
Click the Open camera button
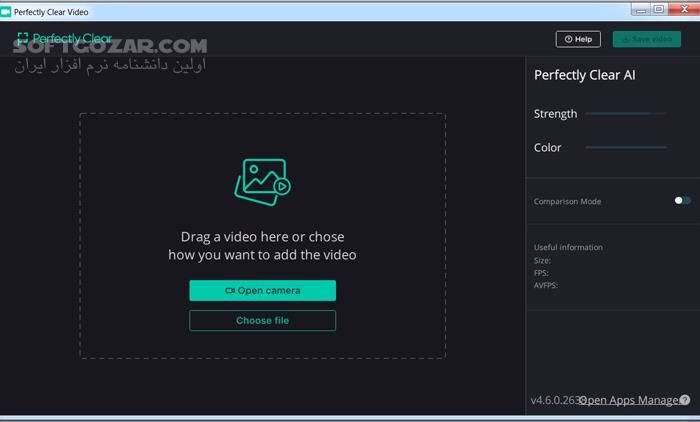pos(262,291)
